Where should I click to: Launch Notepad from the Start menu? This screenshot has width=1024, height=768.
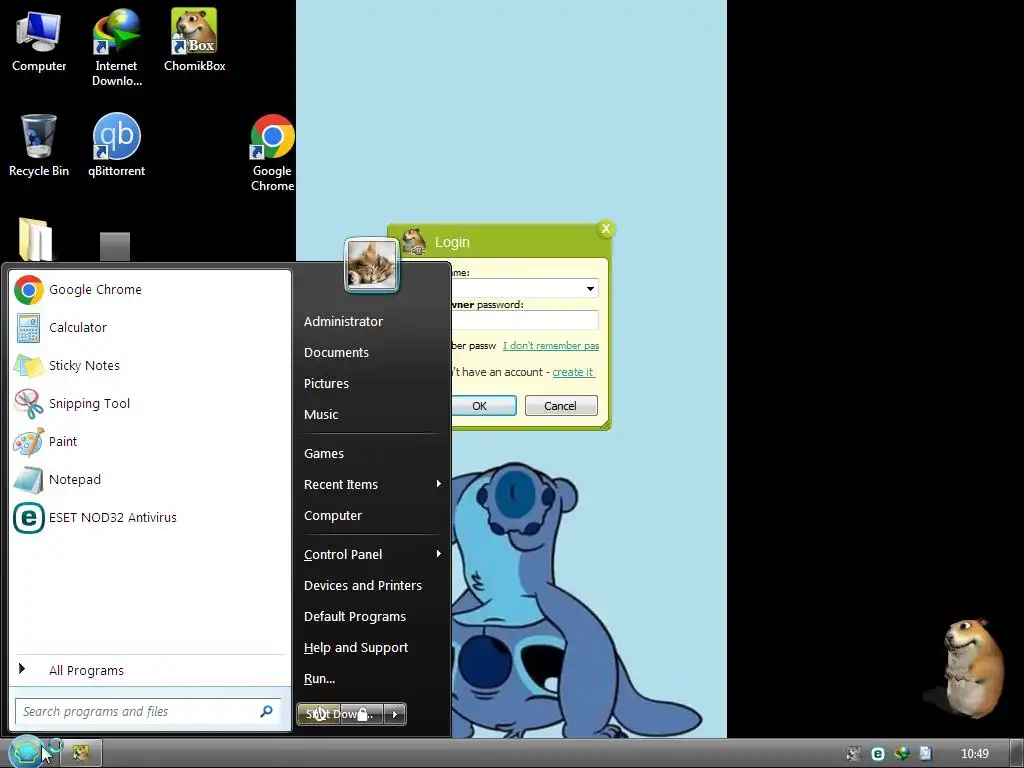coord(150,479)
